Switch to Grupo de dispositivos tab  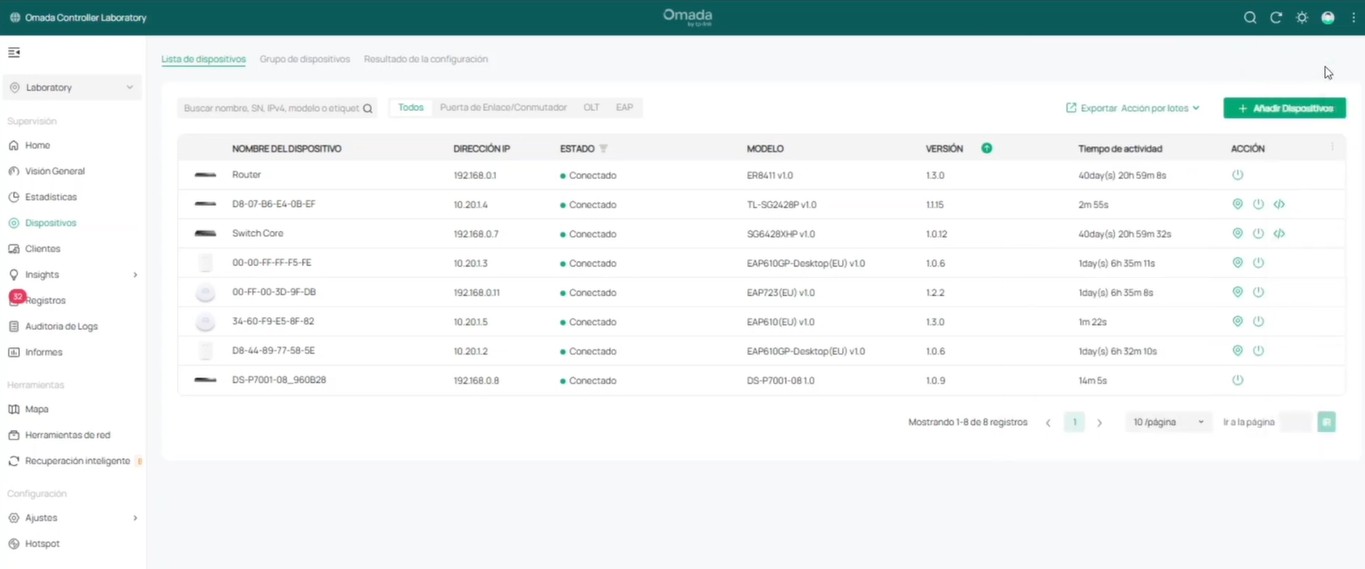[x=305, y=59]
